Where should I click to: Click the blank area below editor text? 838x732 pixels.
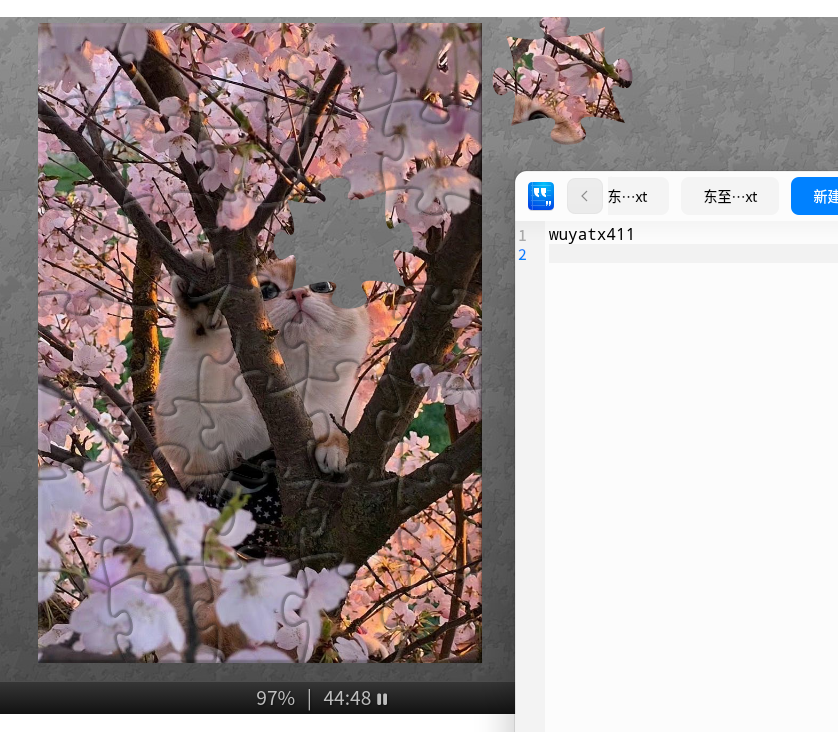[690, 480]
